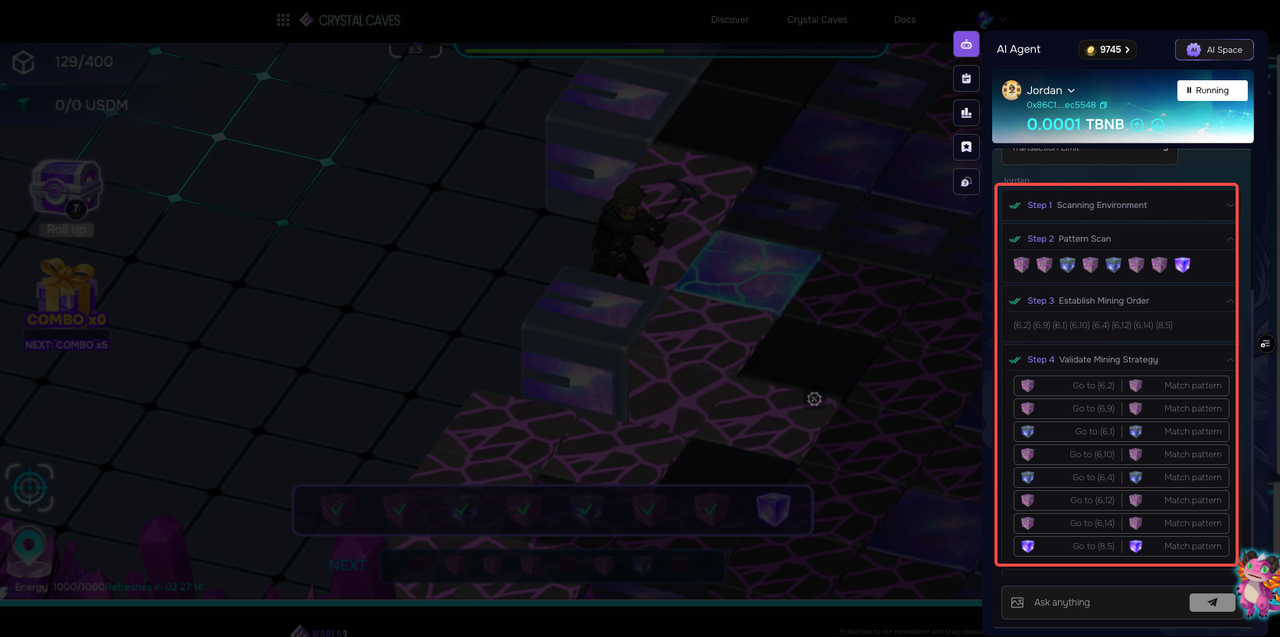Copy the wallet address 0x86C1...ec5548
This screenshot has width=1280, height=637.
1104,105
